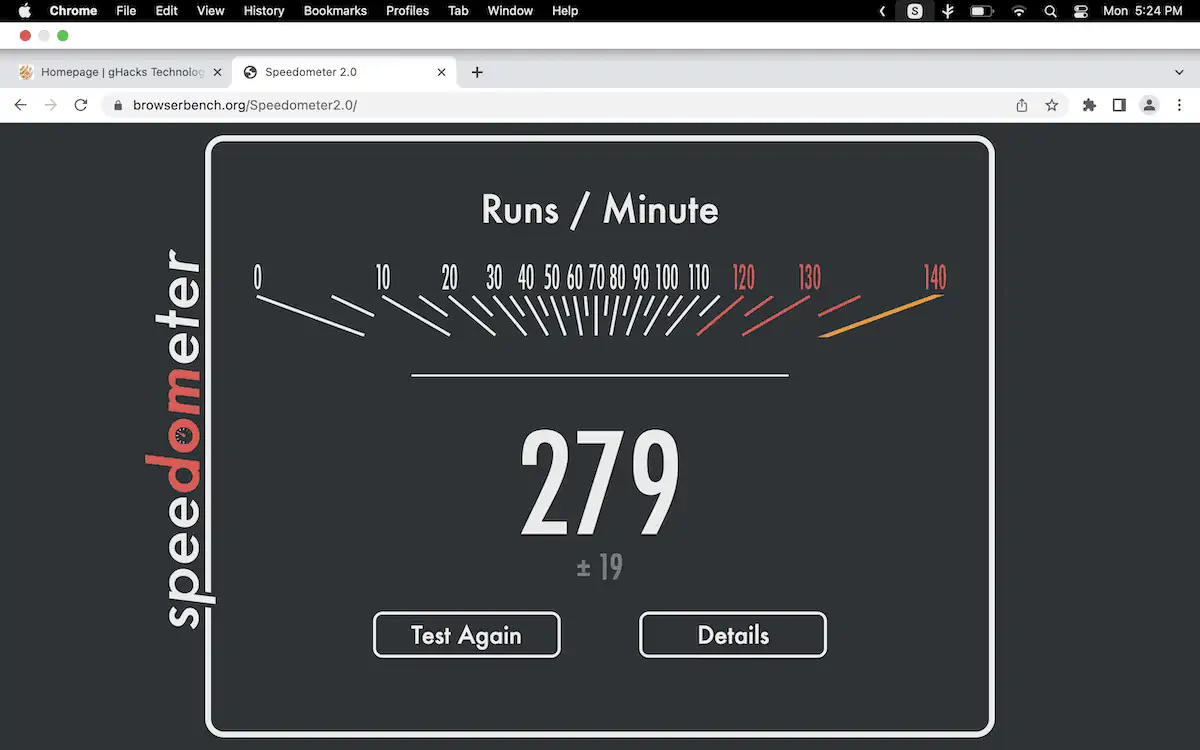This screenshot has height=750, width=1200.
Task: Open the View menu
Action: coord(210,11)
